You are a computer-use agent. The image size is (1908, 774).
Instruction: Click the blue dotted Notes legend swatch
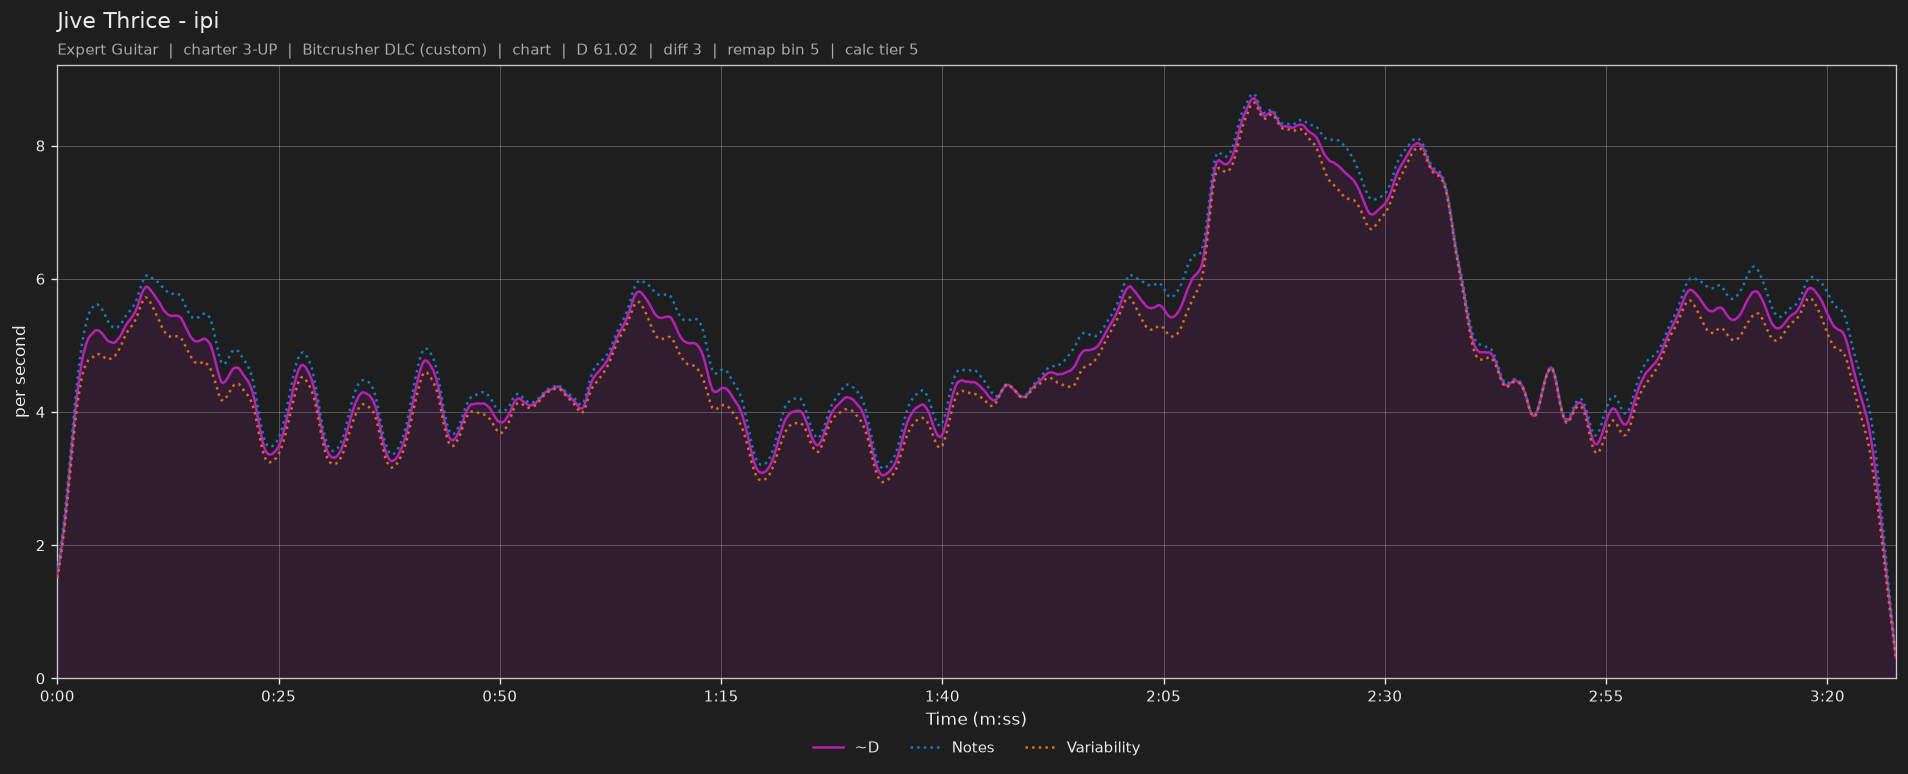click(926, 748)
